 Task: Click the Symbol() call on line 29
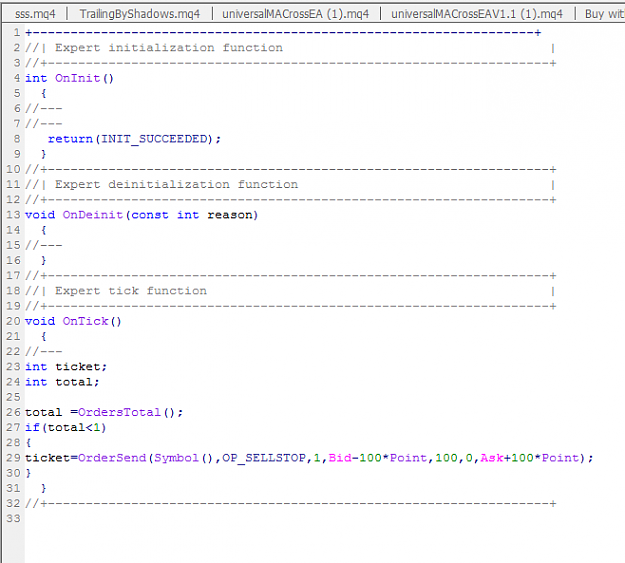(184, 458)
